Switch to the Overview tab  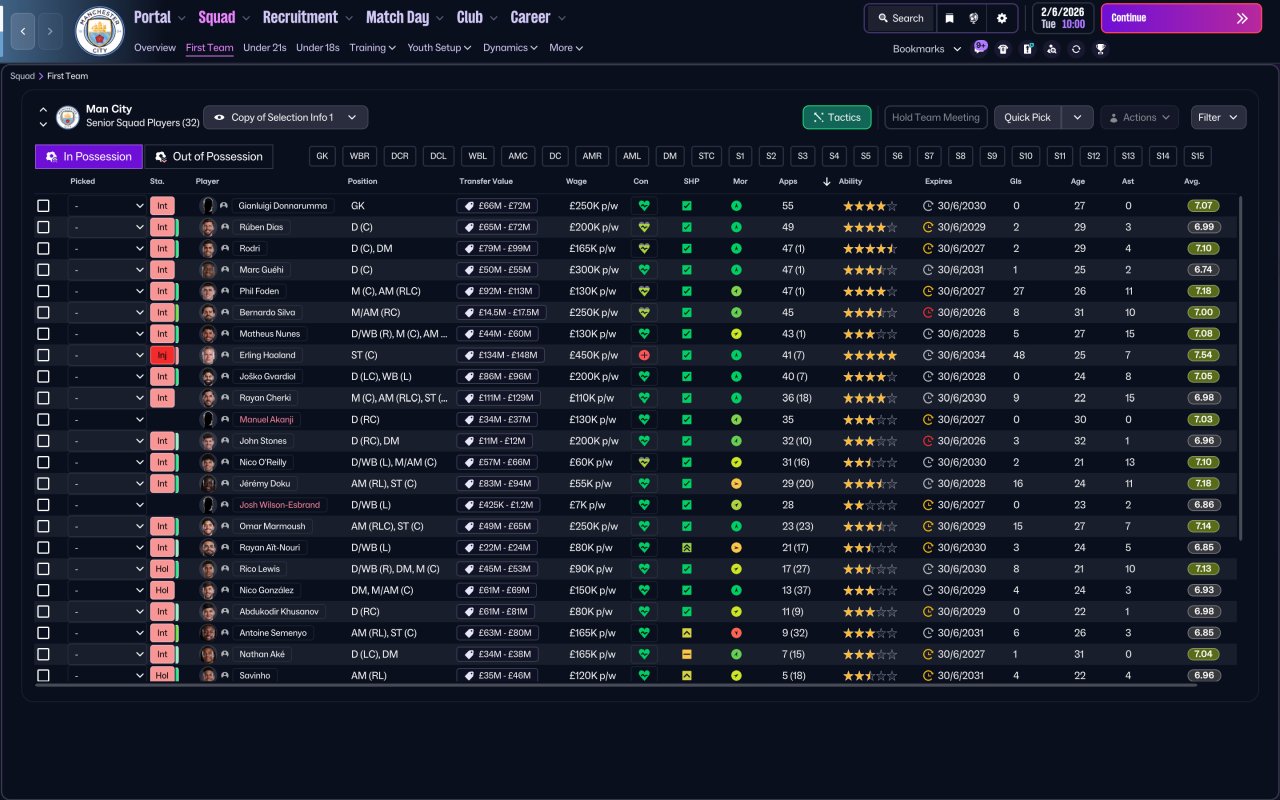click(155, 47)
